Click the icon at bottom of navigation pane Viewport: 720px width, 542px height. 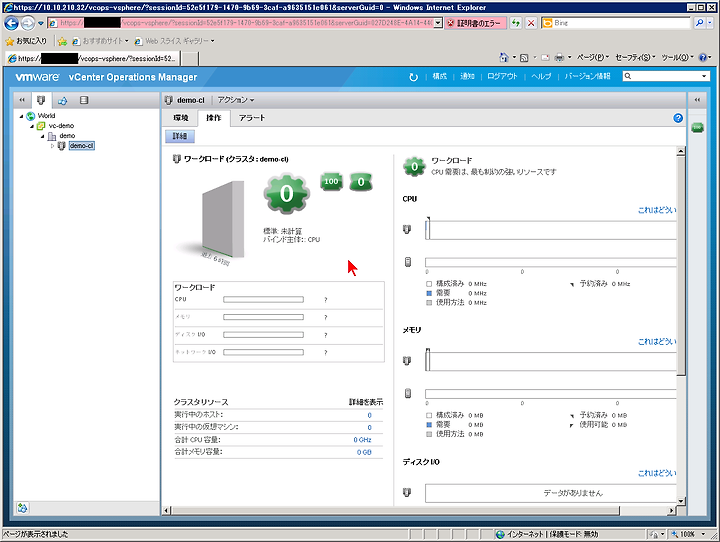pos(22,508)
